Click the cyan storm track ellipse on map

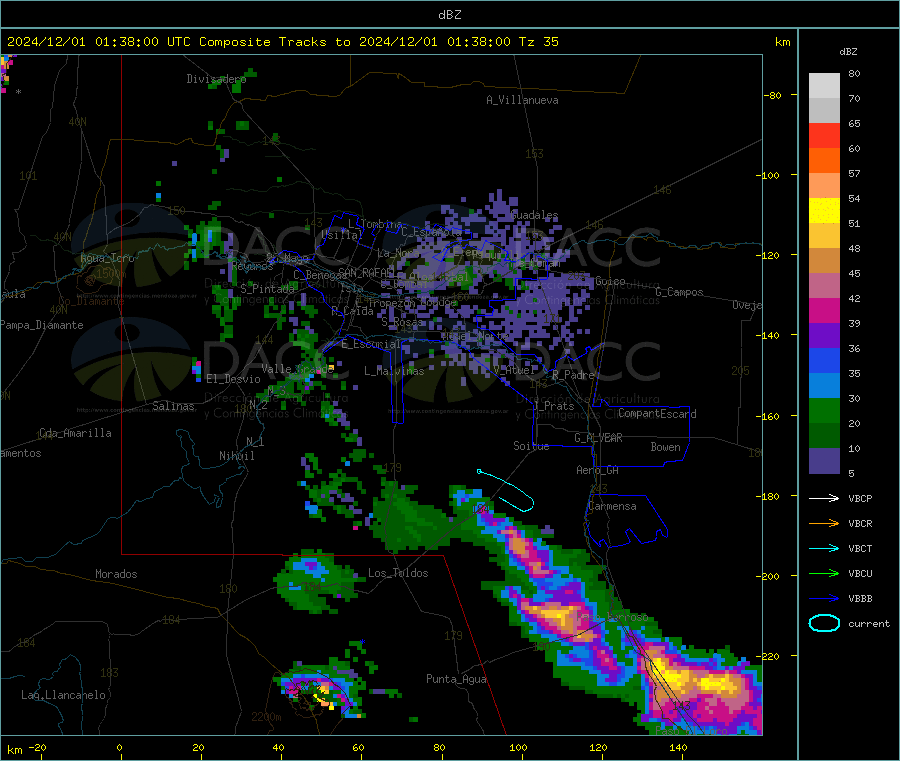click(x=507, y=491)
